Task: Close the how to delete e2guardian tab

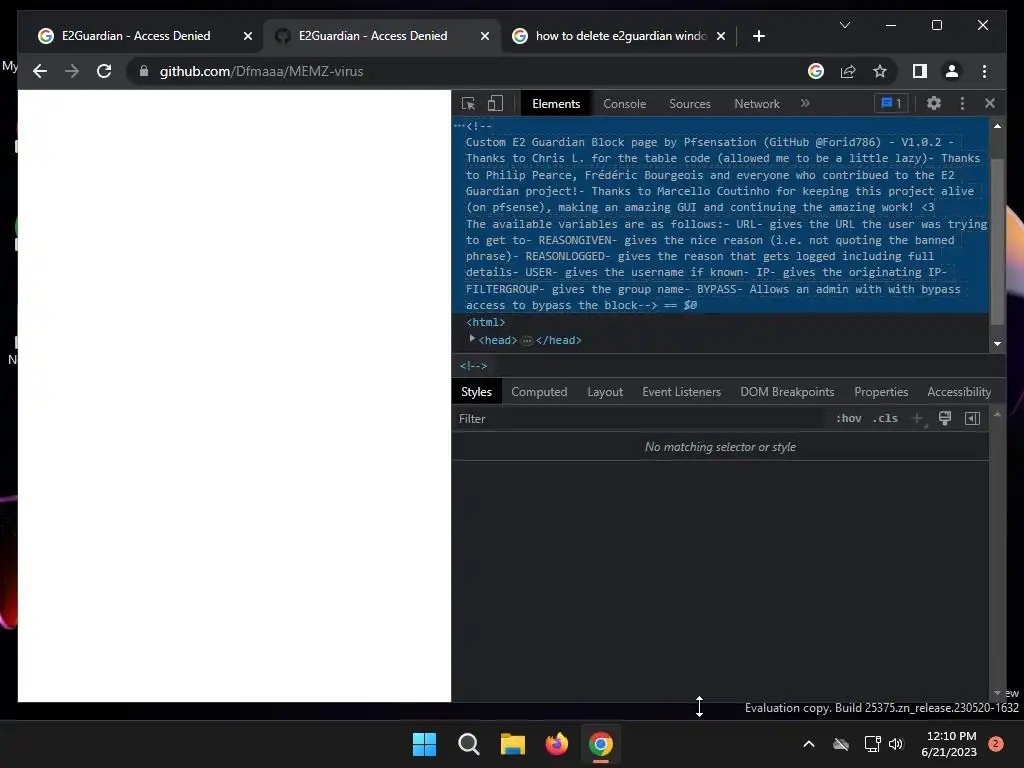Action: (720, 36)
